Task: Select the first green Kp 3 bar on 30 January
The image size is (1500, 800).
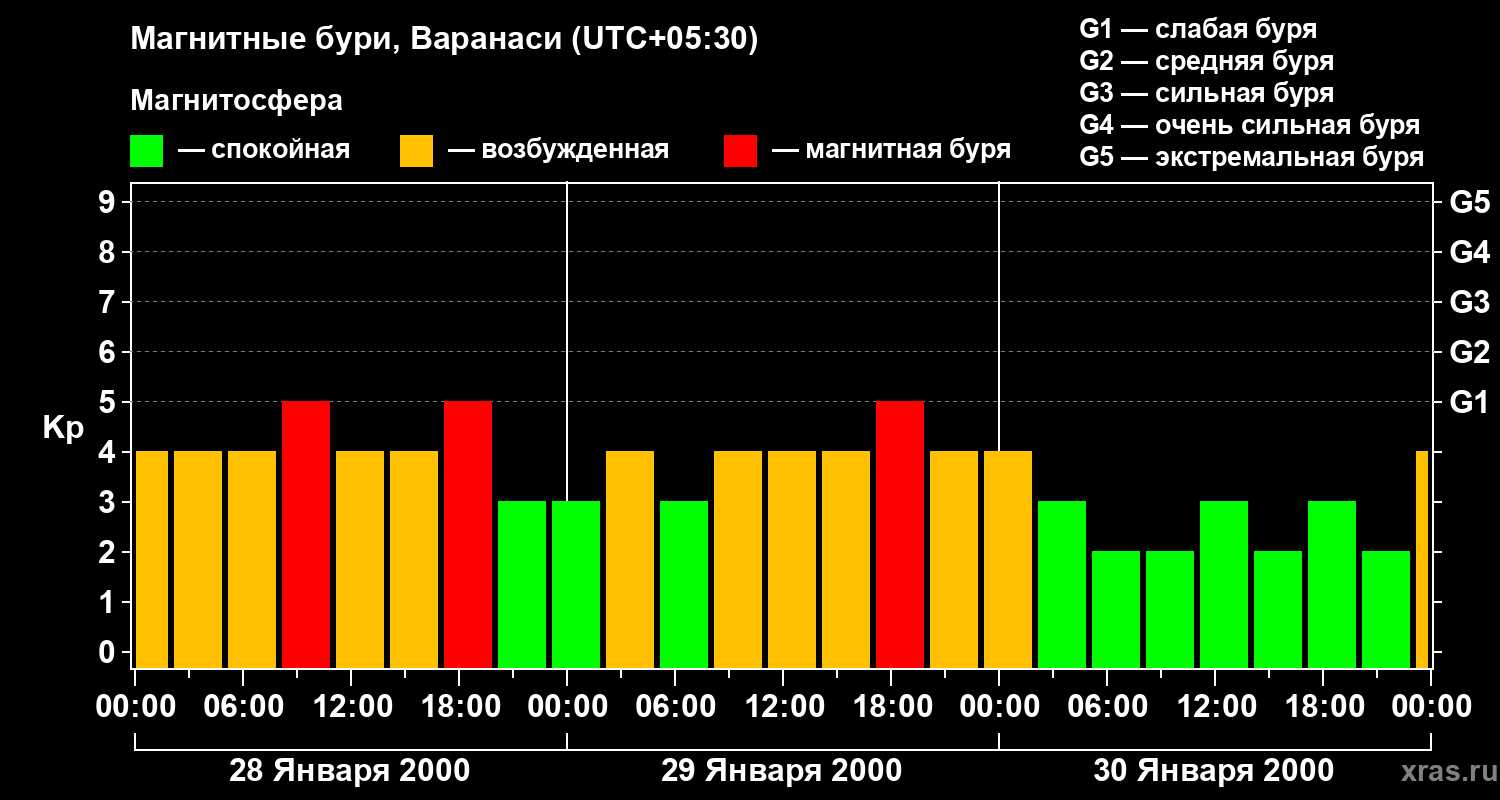Action: coord(1062,585)
